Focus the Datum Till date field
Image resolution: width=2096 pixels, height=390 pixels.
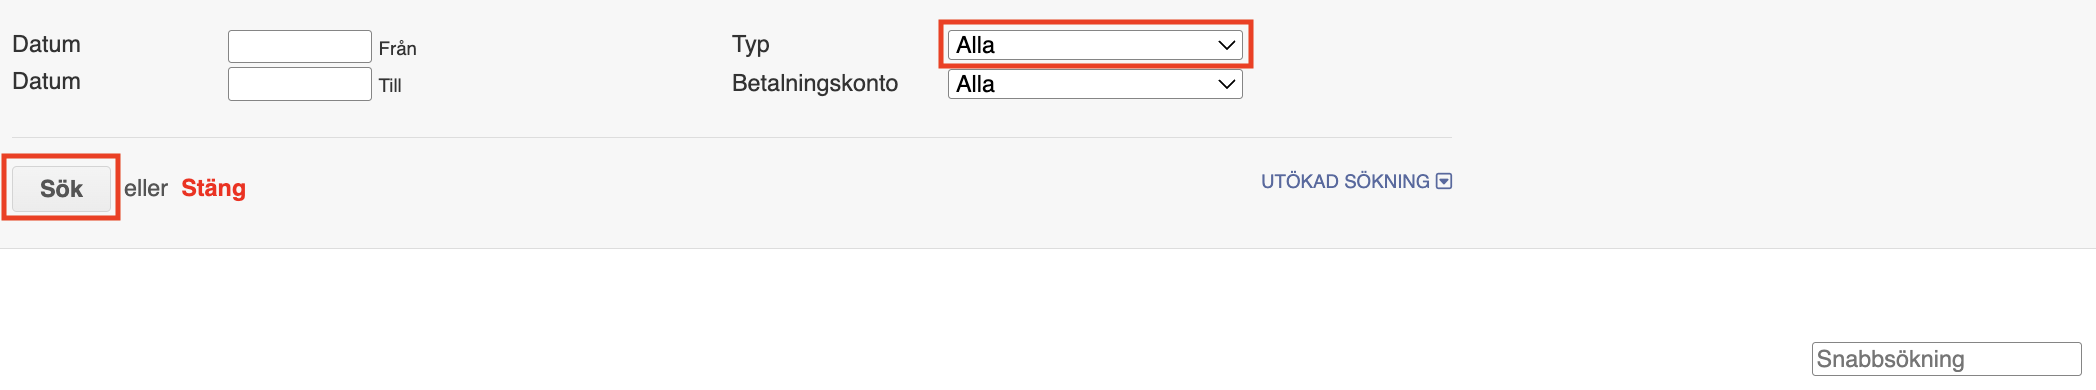(300, 84)
